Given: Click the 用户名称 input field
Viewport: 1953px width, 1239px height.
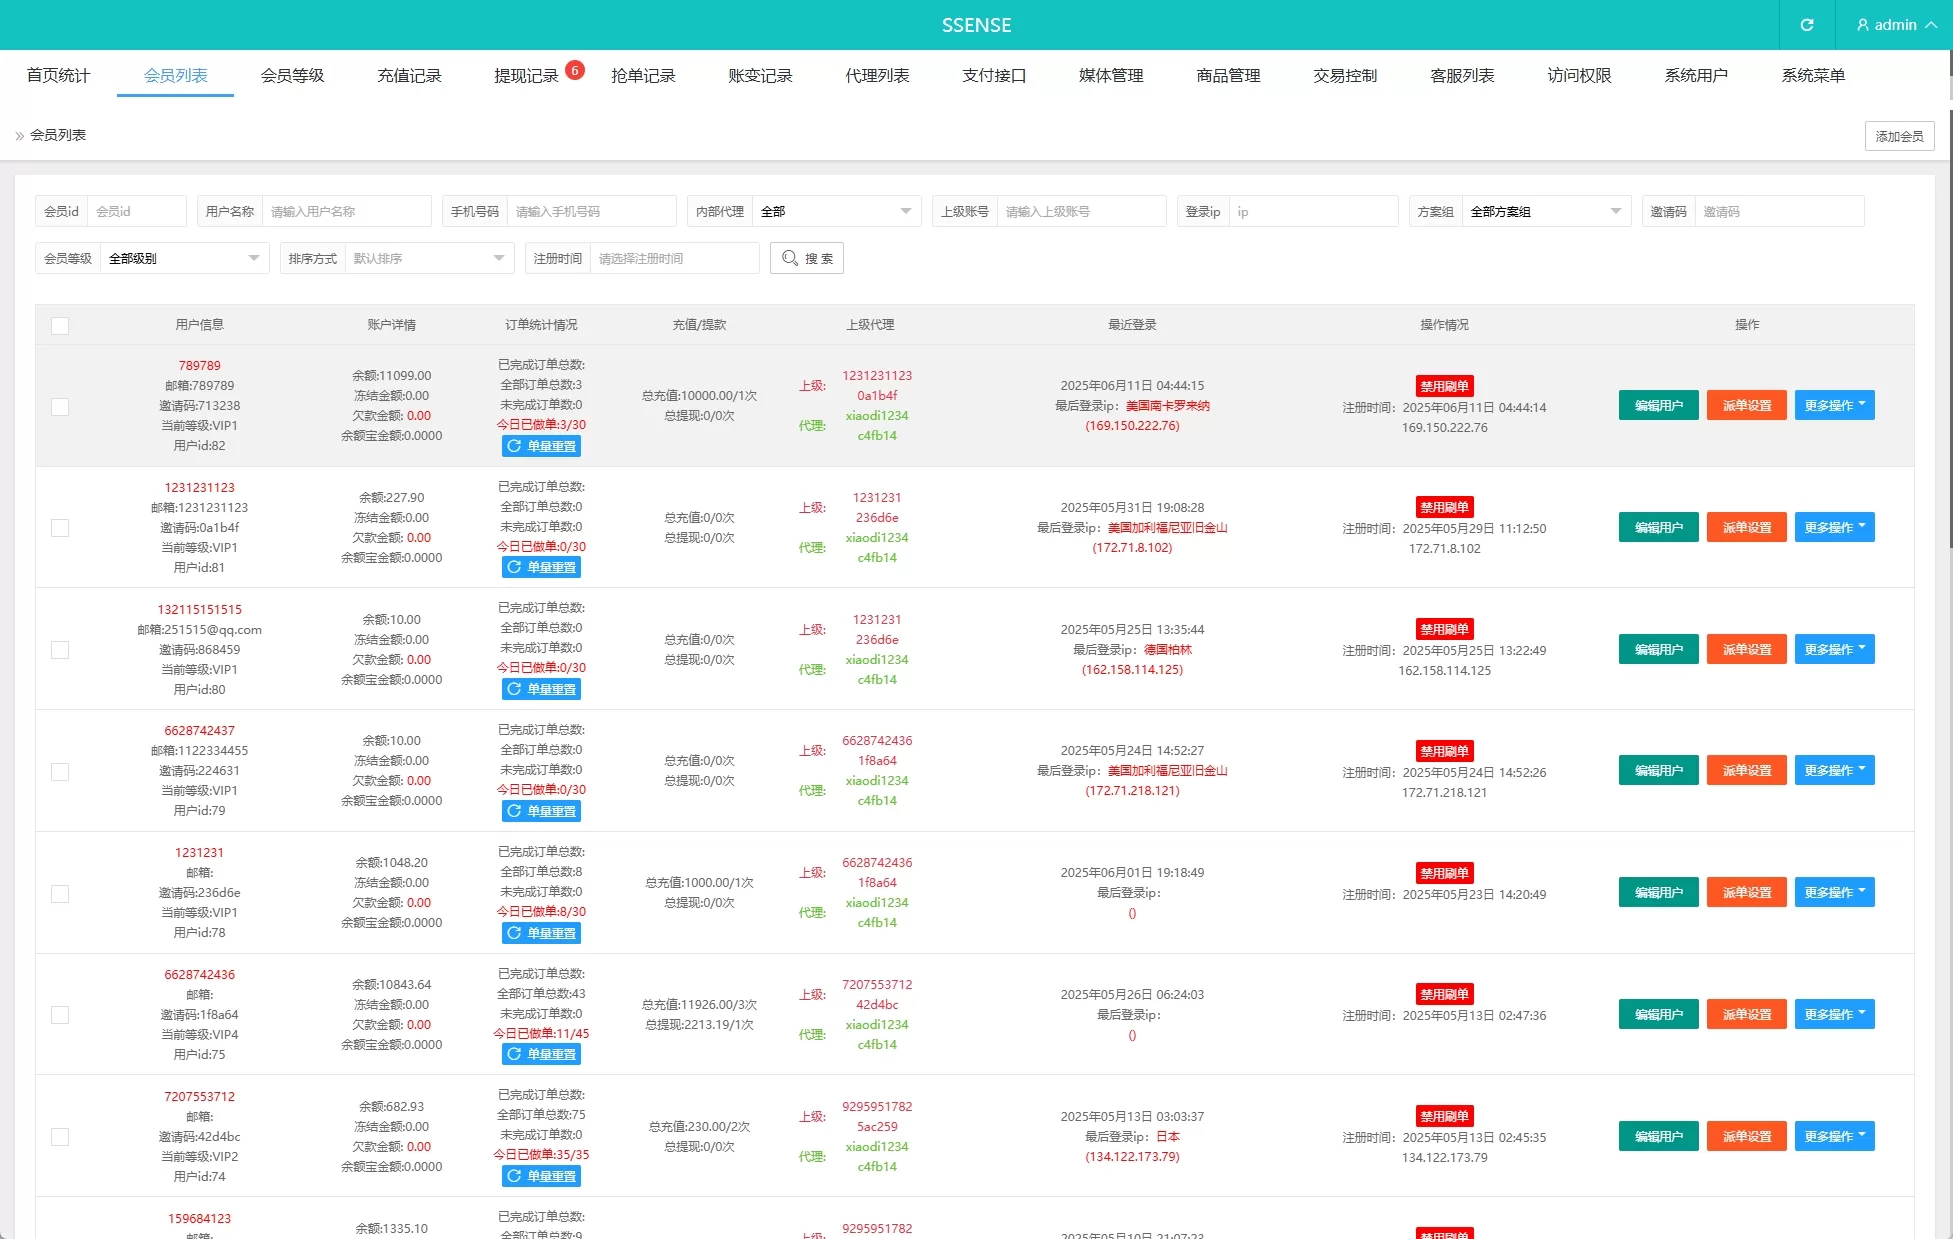Looking at the screenshot, I should (x=345, y=211).
